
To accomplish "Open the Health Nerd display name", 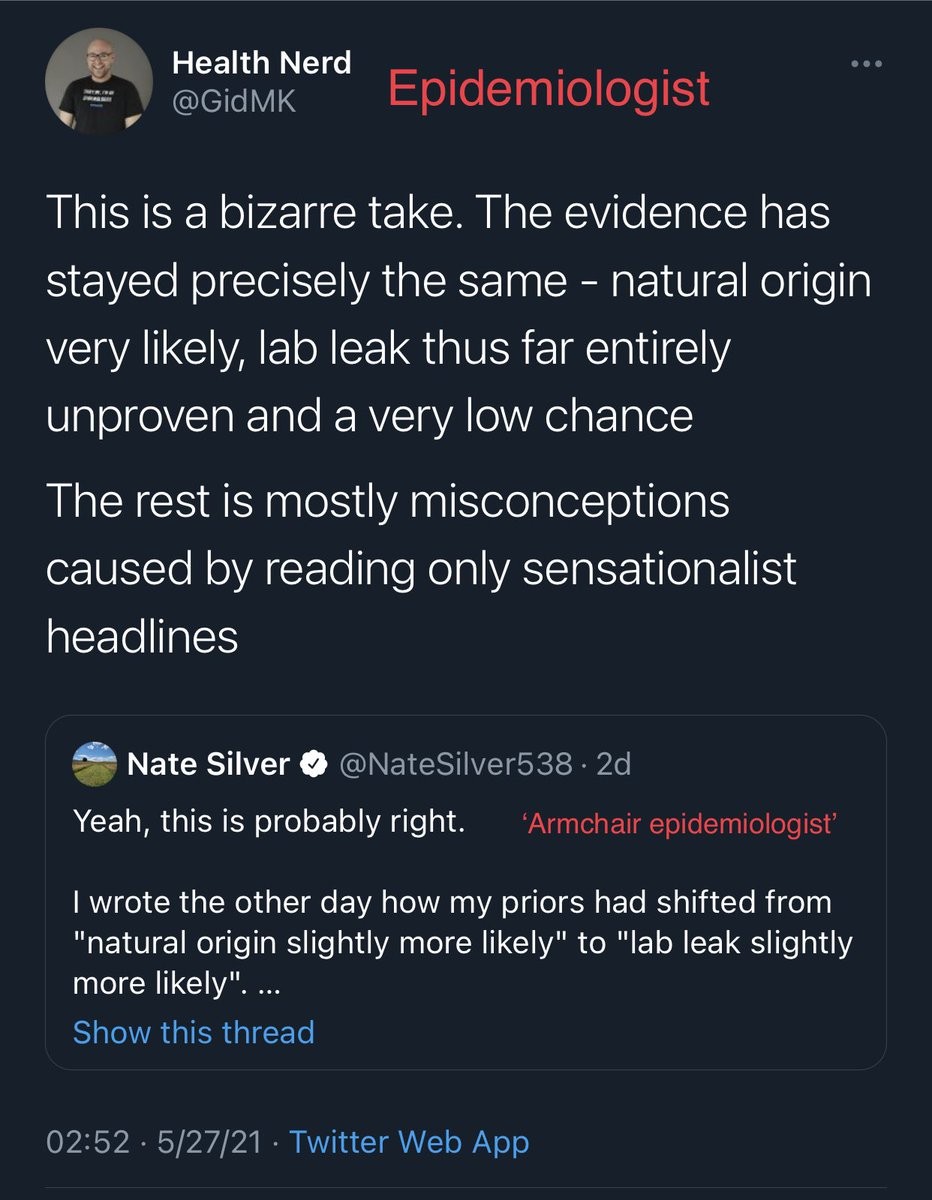I will (x=261, y=63).
